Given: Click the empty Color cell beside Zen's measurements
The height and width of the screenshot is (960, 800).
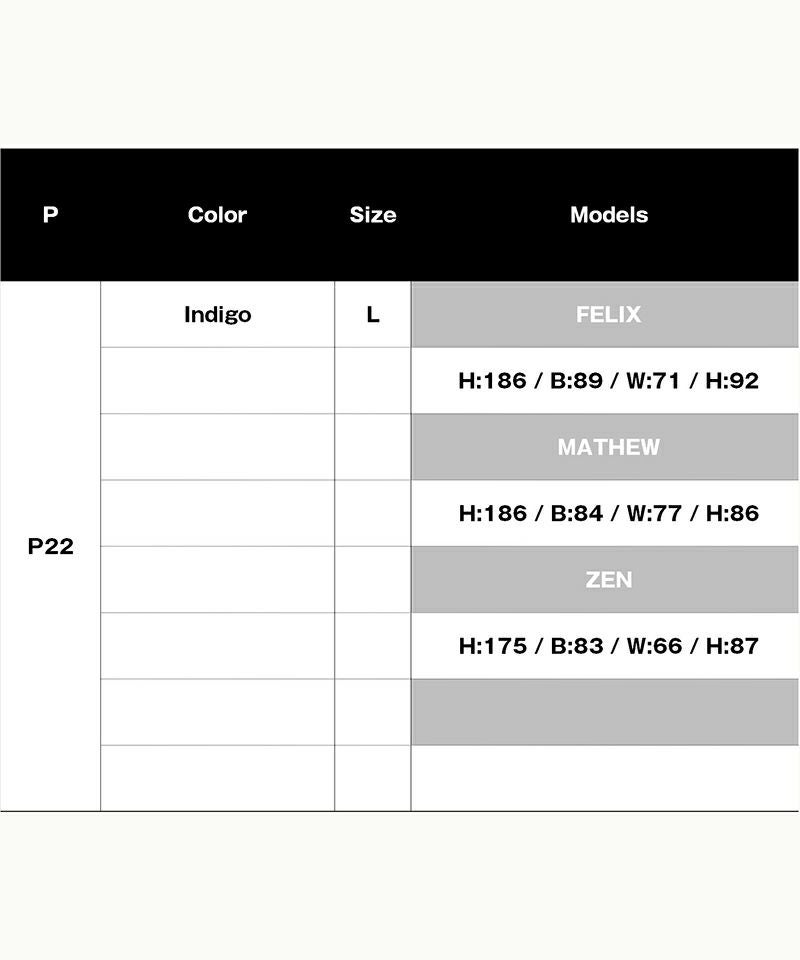Looking at the screenshot, I should (x=217, y=646).
